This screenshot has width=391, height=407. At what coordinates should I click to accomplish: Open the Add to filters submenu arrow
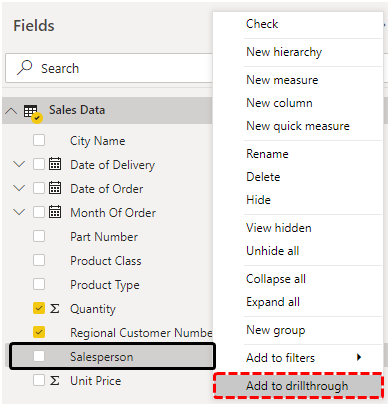click(x=359, y=357)
